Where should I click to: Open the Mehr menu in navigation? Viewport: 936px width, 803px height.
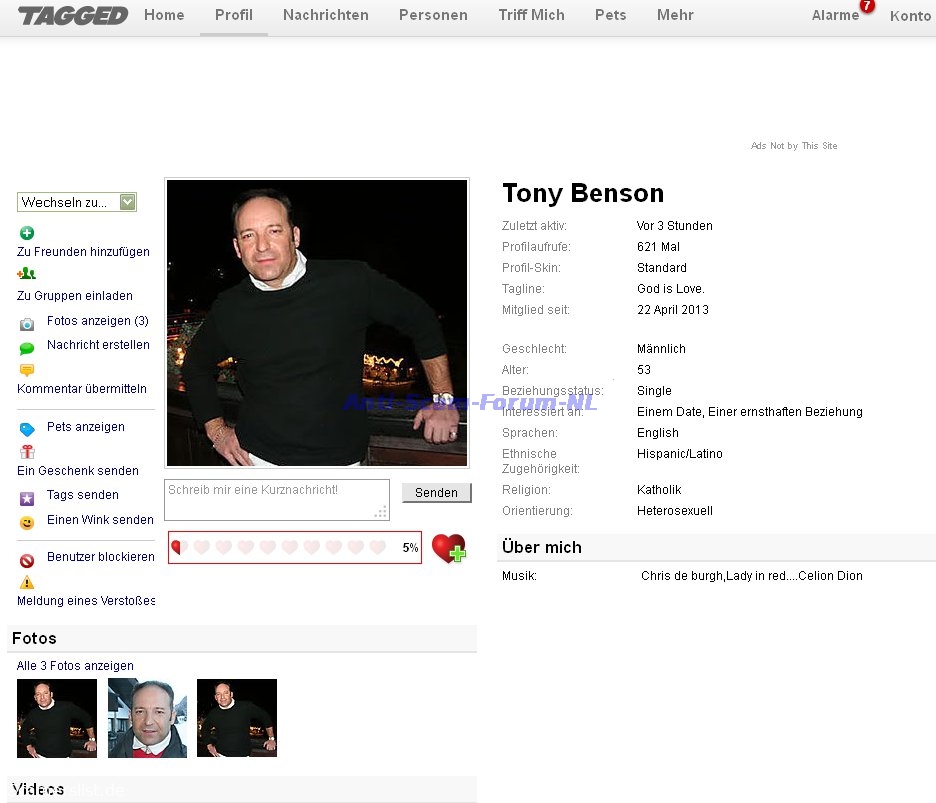(x=675, y=15)
